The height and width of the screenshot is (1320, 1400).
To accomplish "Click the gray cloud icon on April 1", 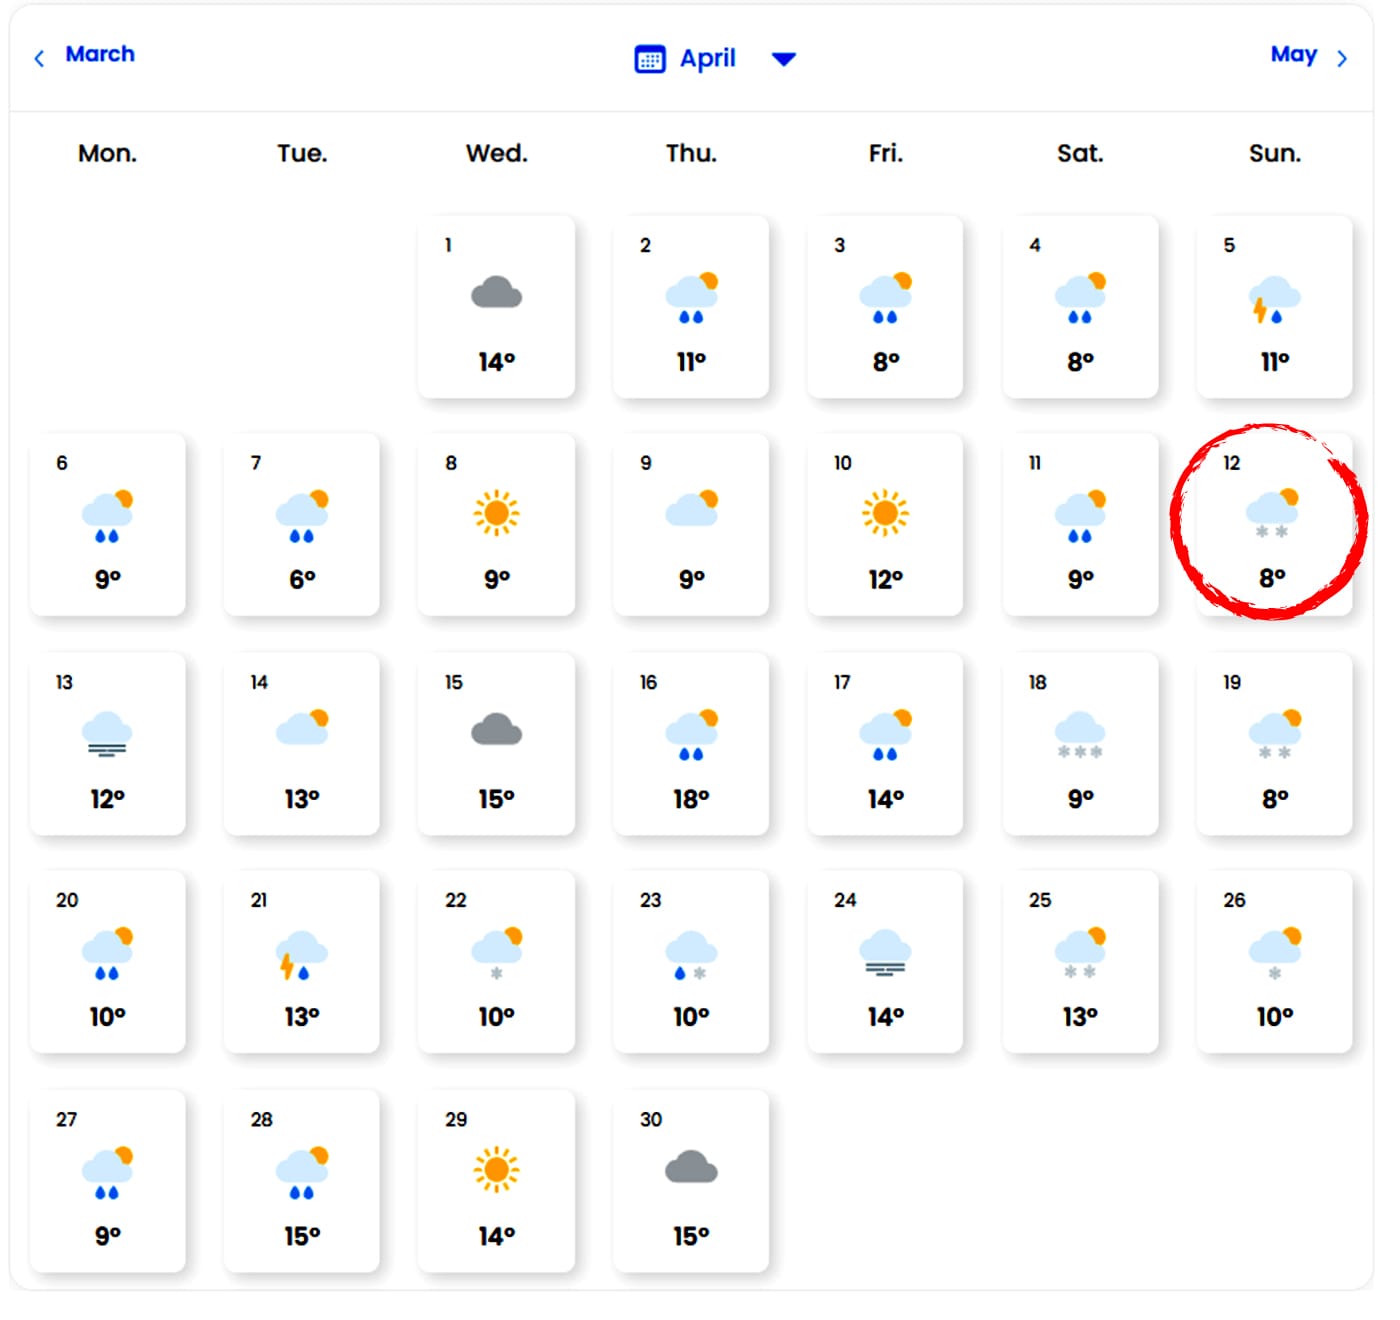I will [496, 294].
